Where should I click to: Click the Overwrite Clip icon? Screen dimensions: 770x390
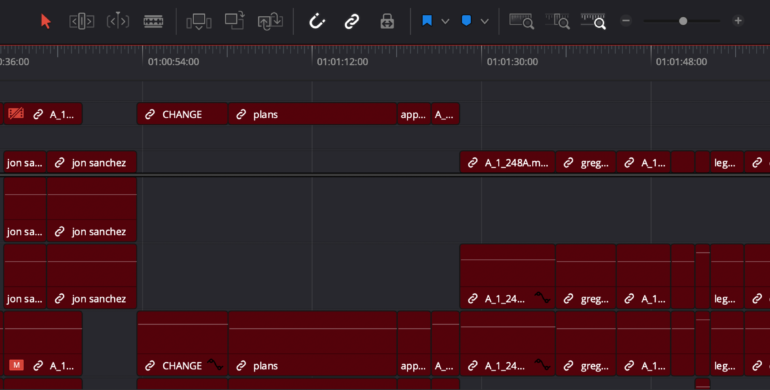point(235,21)
